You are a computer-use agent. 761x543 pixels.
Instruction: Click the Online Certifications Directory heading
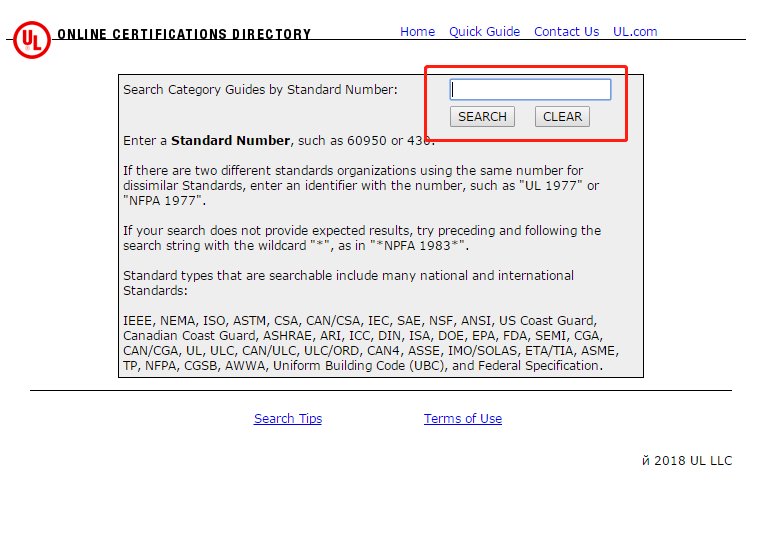coord(184,35)
